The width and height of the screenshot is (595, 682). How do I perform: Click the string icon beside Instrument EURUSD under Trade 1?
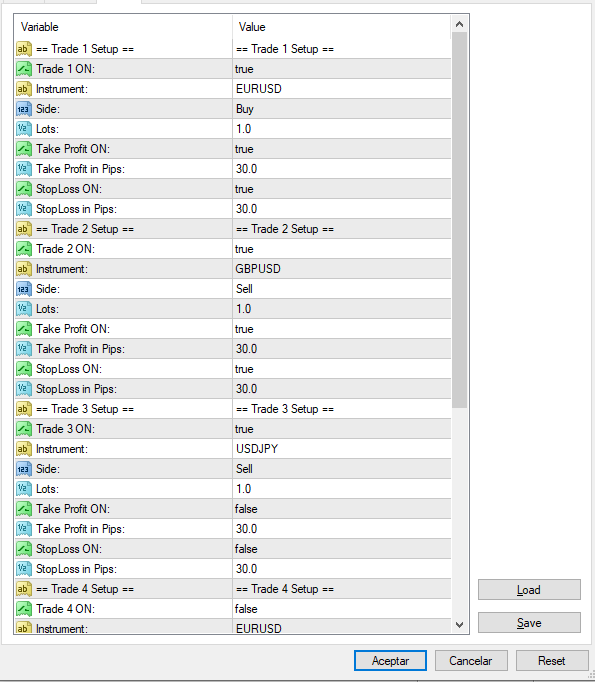point(24,89)
